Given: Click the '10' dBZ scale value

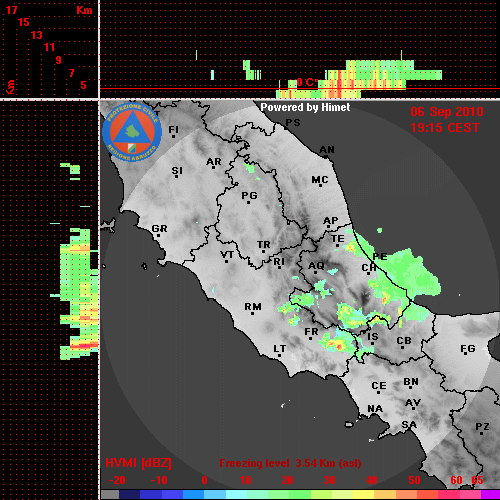Looking at the screenshot, I should click(x=246, y=480).
